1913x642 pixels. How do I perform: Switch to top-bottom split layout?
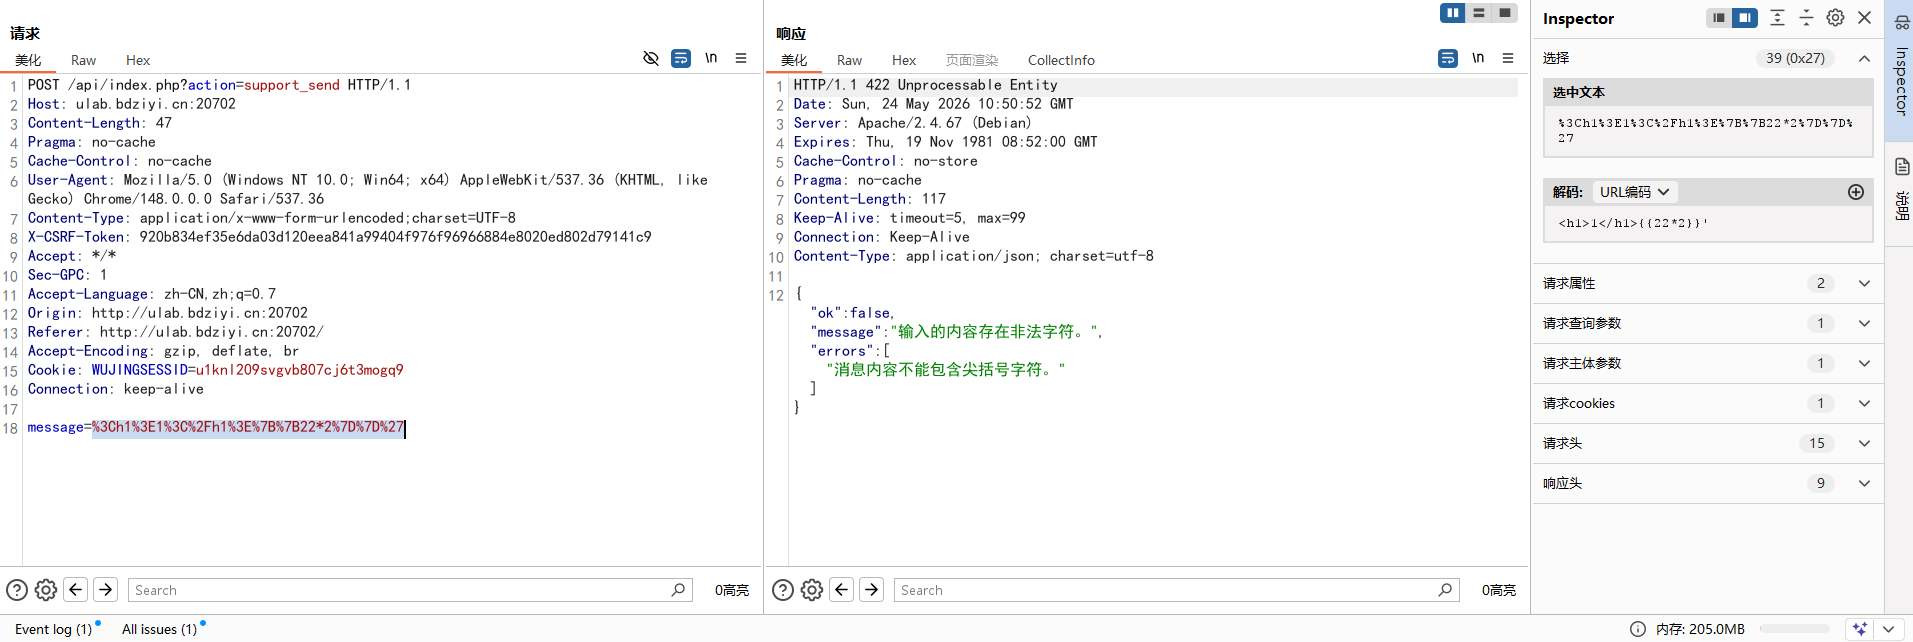[1479, 13]
